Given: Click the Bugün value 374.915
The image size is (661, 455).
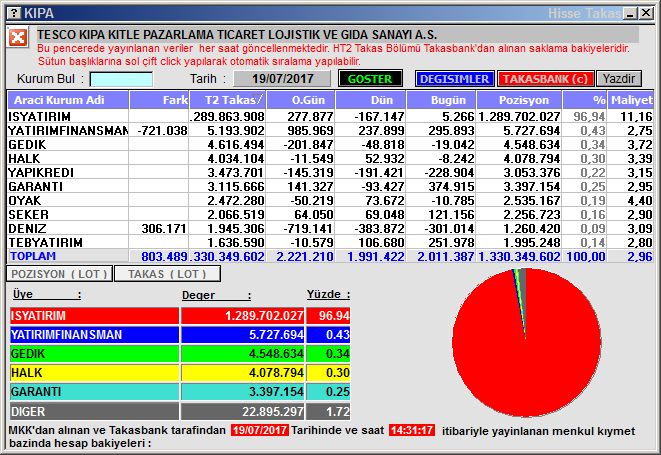Looking at the screenshot, I should (x=451, y=186).
